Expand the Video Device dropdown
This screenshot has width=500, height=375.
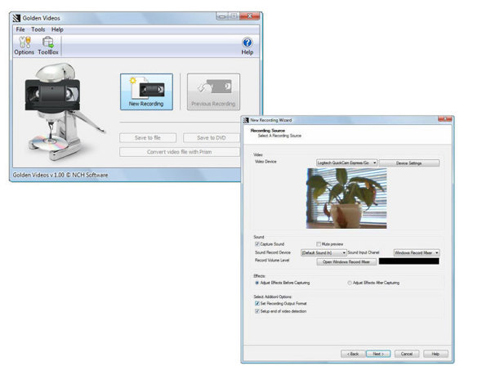coord(347,163)
